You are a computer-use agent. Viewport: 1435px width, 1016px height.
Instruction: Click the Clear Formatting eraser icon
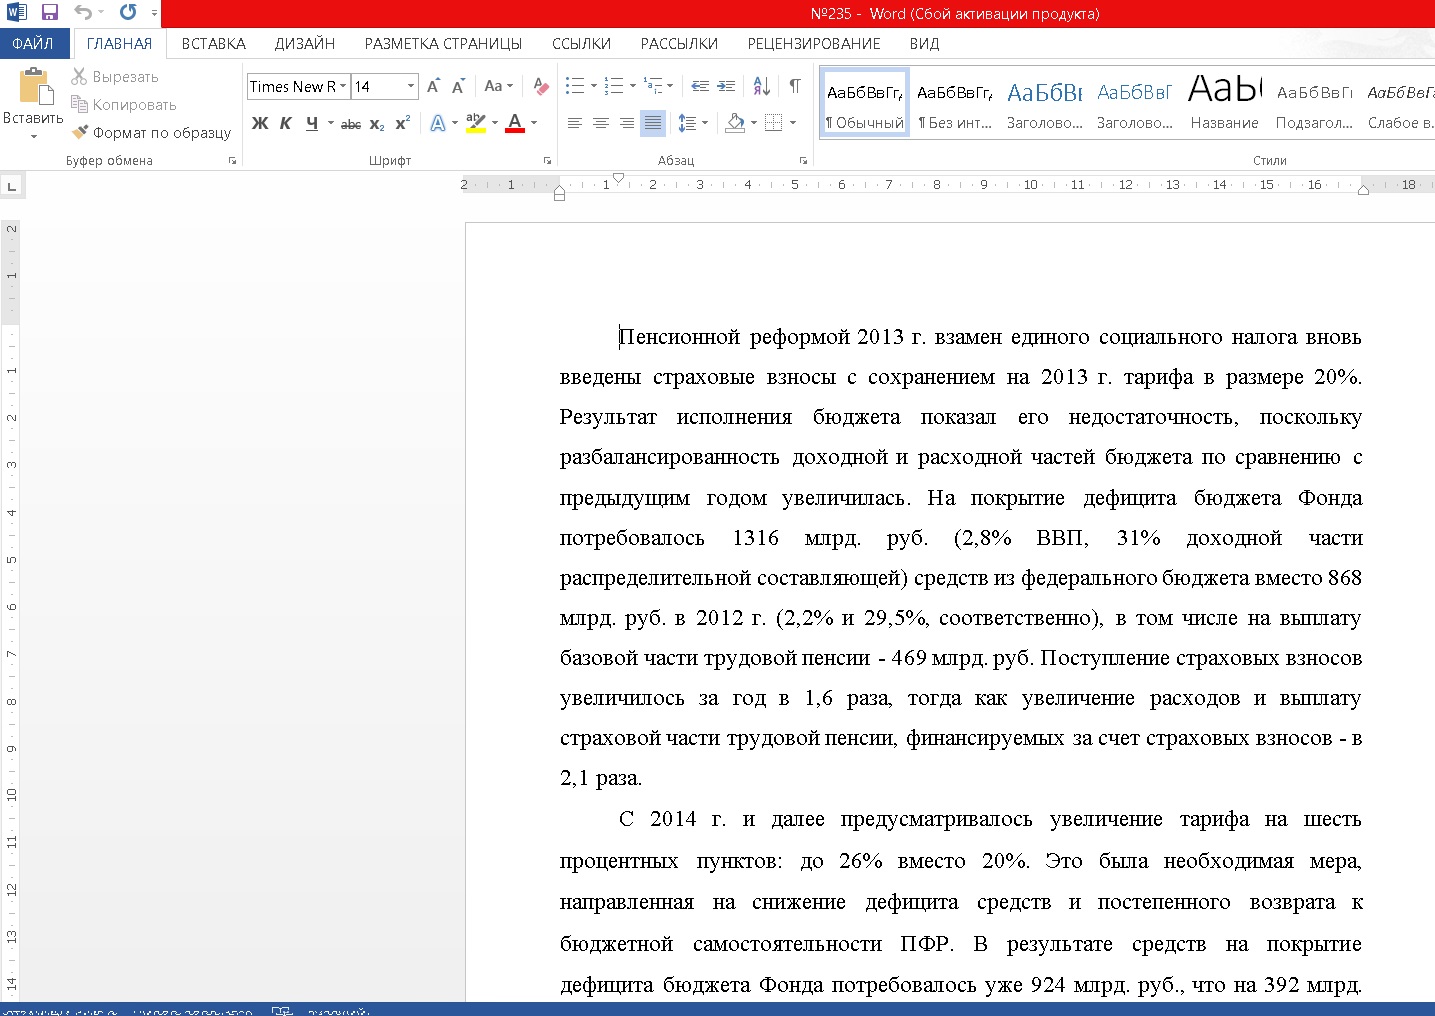540,87
